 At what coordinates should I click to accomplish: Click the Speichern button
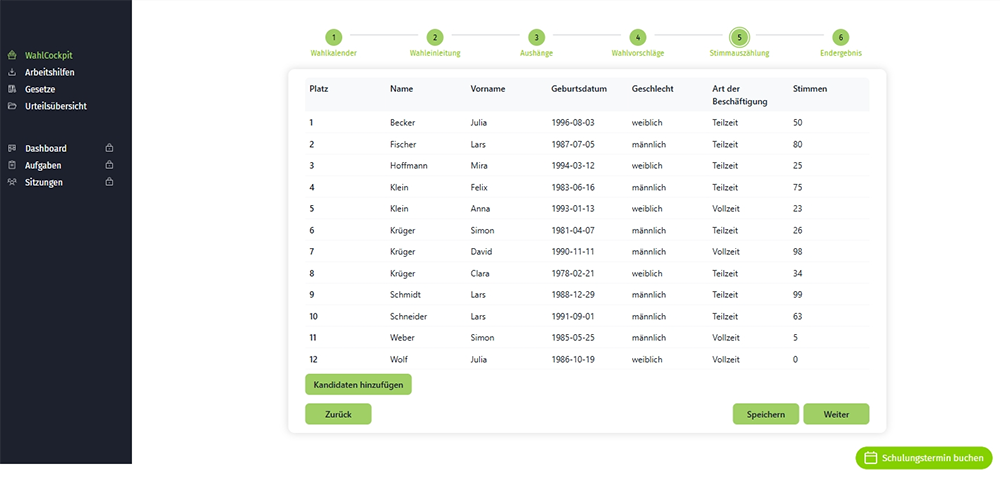click(x=765, y=414)
